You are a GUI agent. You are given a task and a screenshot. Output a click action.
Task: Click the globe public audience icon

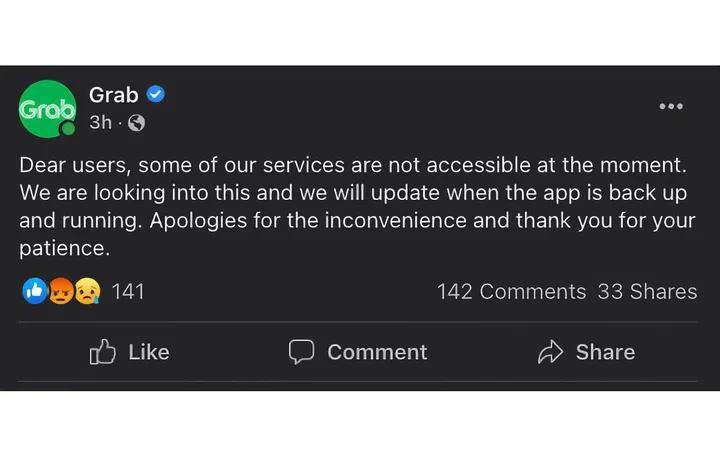(x=136, y=123)
